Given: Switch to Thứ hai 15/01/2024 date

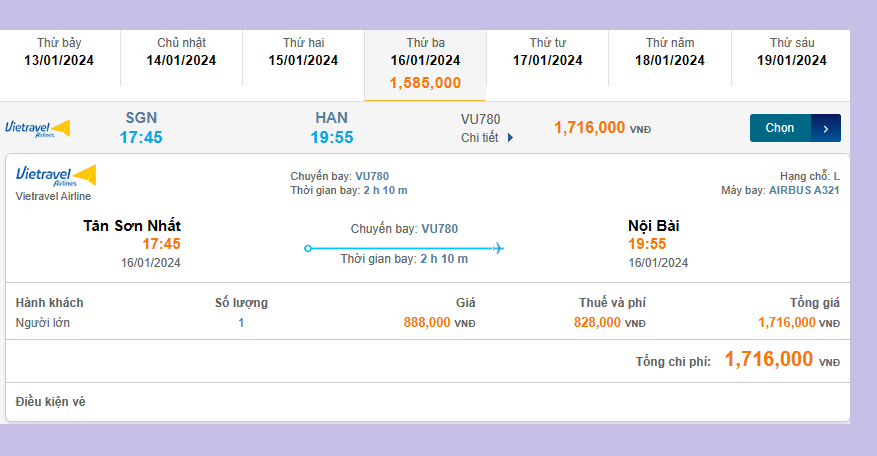Looking at the screenshot, I should (303, 52).
